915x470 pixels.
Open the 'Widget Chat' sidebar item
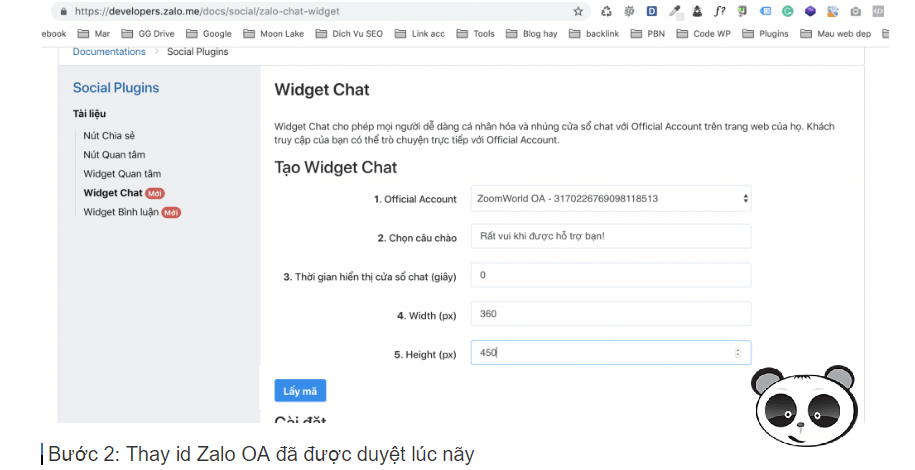[113, 193]
